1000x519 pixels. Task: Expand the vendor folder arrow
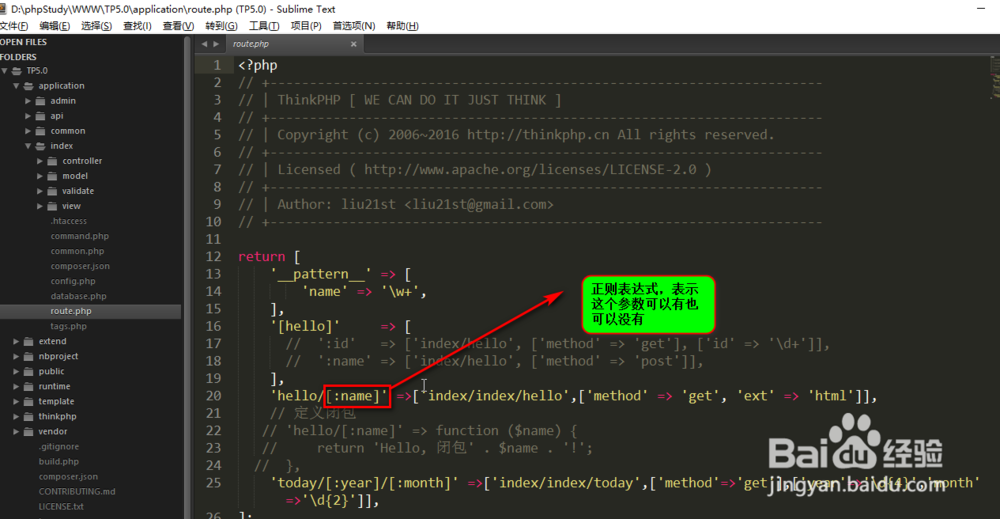coord(16,432)
